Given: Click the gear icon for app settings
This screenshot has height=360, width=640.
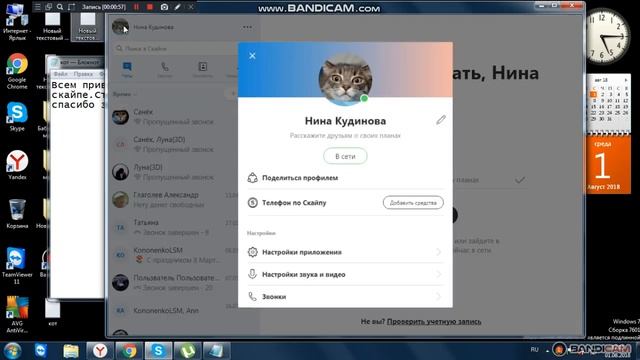Looking at the screenshot, I should pos(253,252).
